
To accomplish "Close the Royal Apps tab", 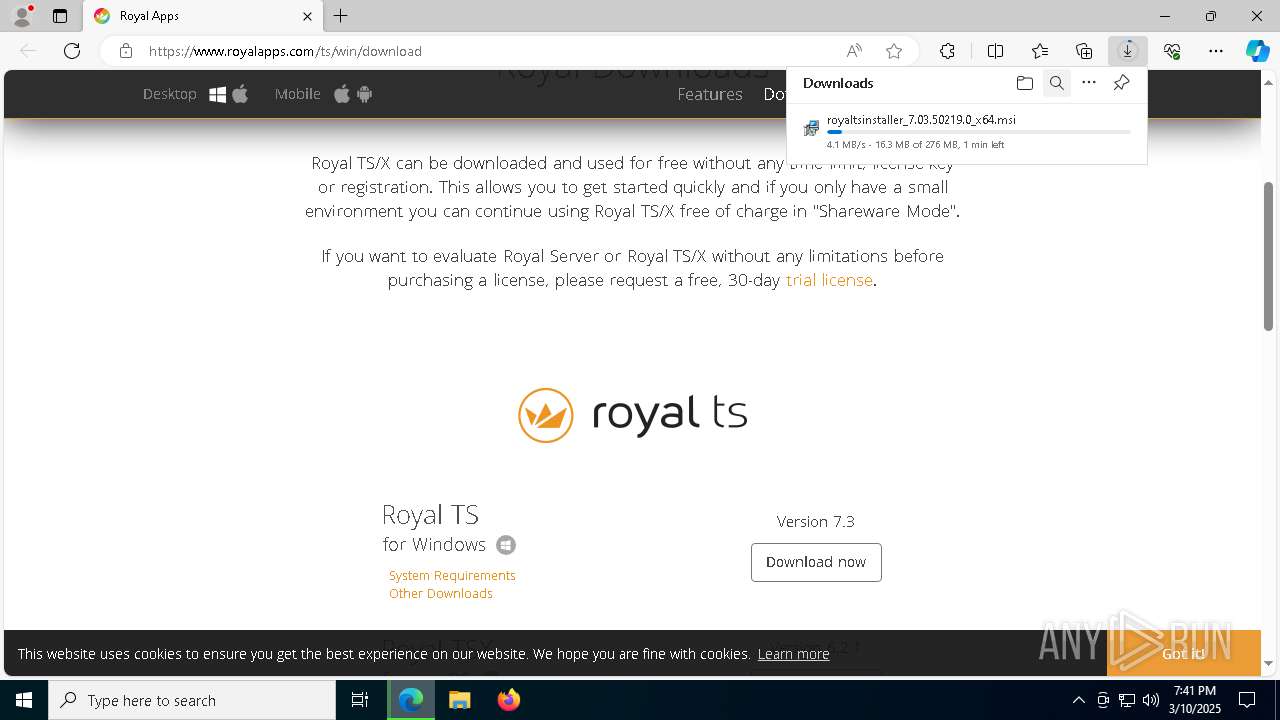I will 307,16.
